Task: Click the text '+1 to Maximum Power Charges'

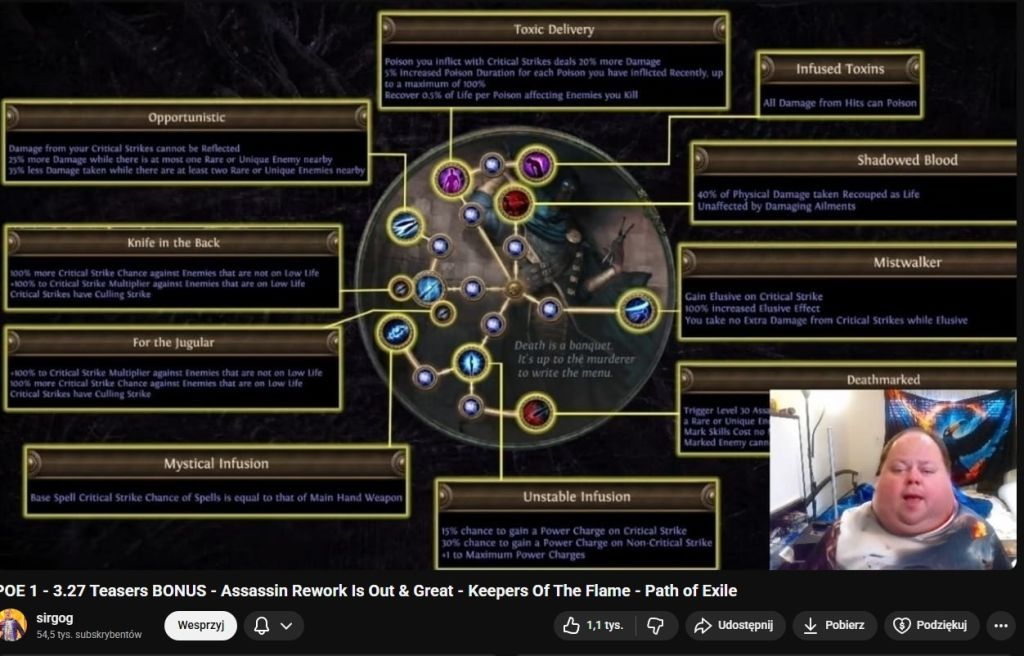Action: click(513, 555)
